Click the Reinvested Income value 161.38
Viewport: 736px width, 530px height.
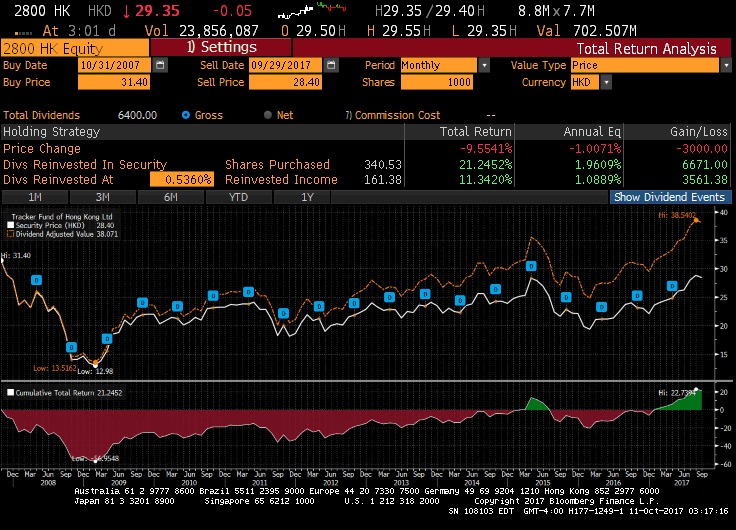pos(383,180)
